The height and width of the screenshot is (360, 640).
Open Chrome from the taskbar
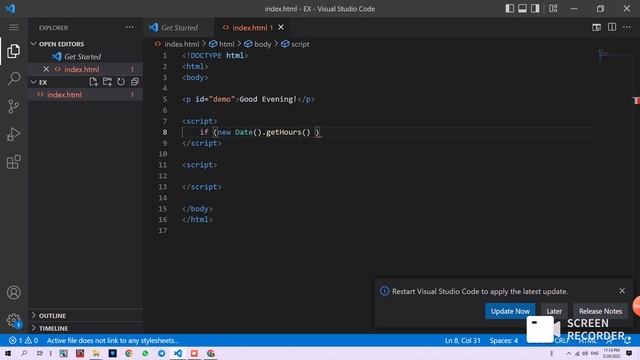[129, 353]
